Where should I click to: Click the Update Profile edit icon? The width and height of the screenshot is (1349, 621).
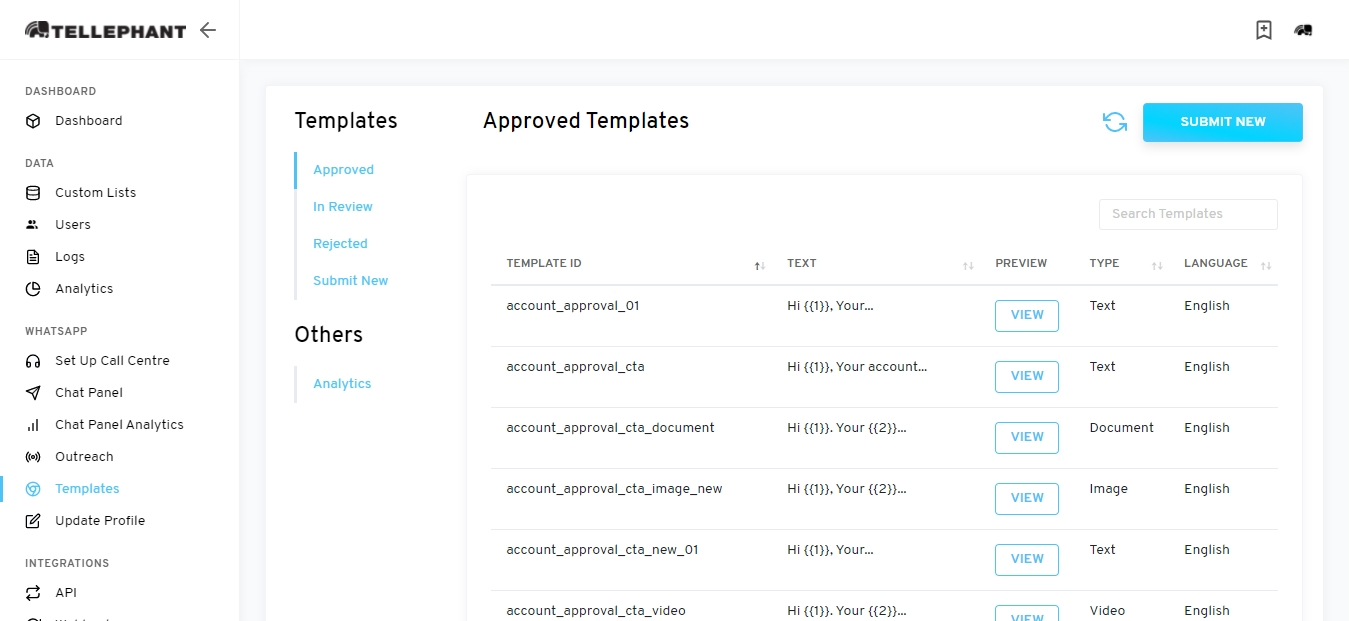point(33,521)
